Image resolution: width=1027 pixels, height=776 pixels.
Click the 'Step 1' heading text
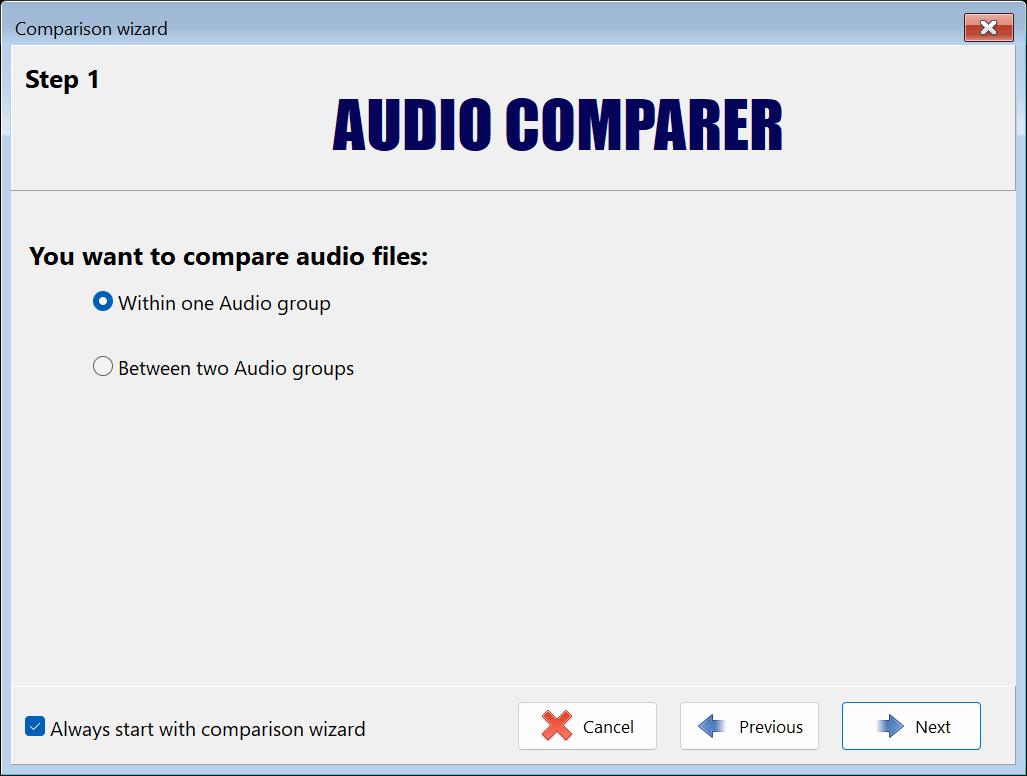tap(62, 80)
